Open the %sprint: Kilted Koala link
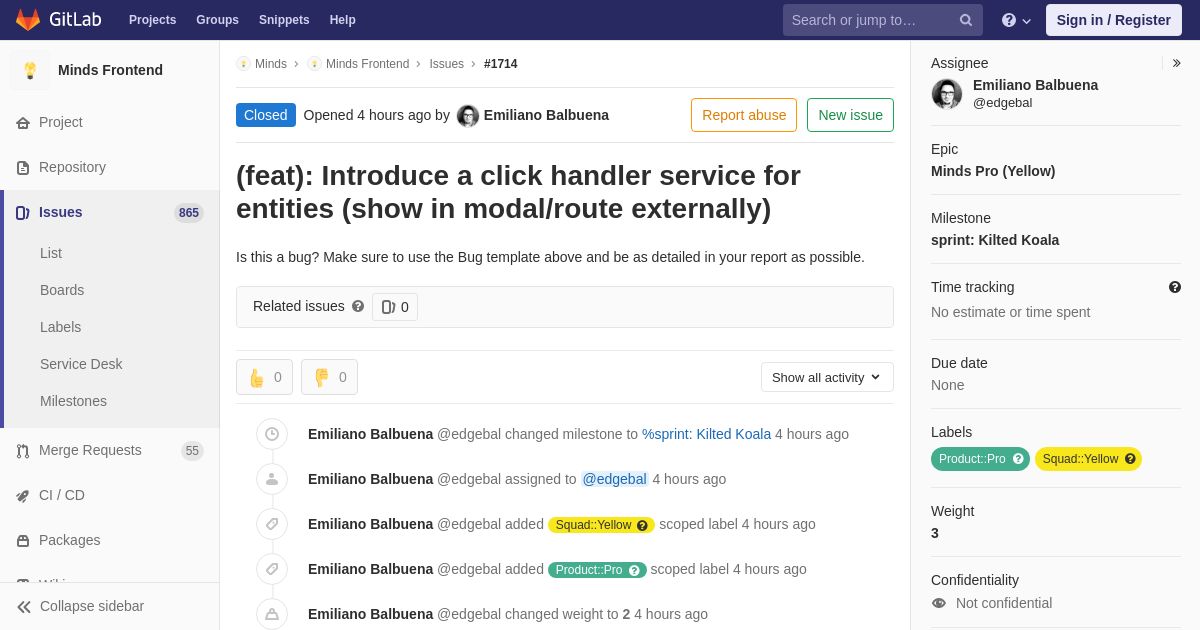This screenshot has width=1200, height=630. (x=706, y=434)
